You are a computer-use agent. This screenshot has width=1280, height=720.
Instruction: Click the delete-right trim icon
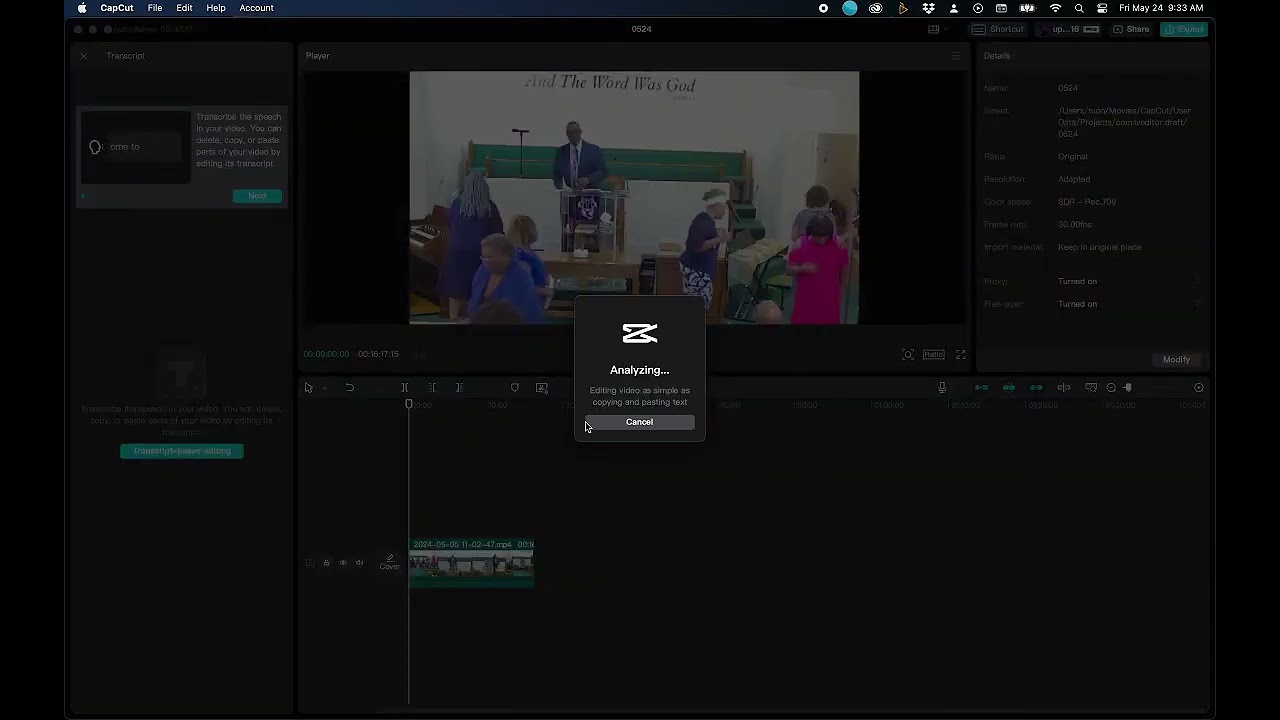[459, 388]
